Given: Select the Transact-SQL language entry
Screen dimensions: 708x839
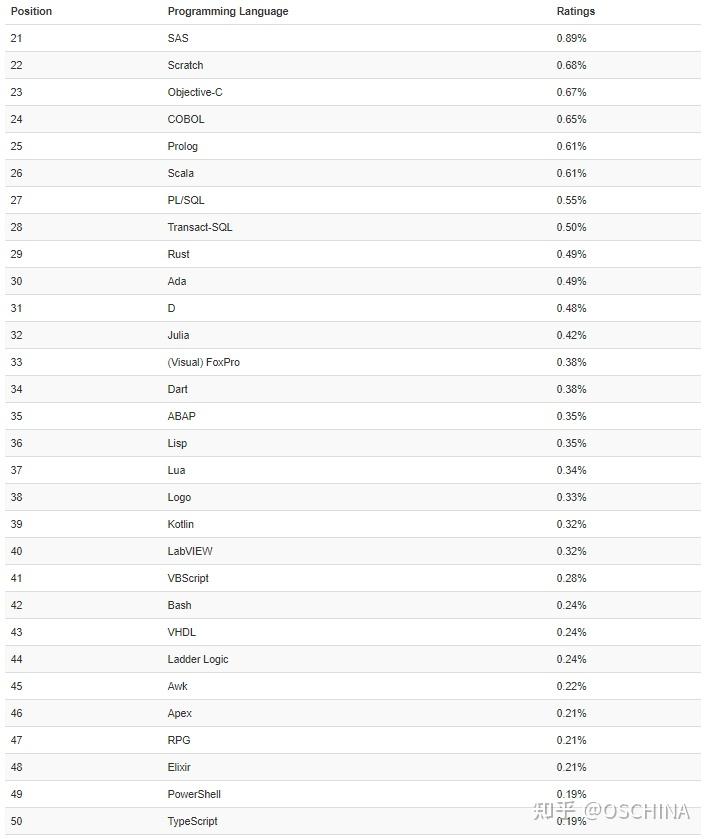Looking at the screenshot, I should pos(200,227).
